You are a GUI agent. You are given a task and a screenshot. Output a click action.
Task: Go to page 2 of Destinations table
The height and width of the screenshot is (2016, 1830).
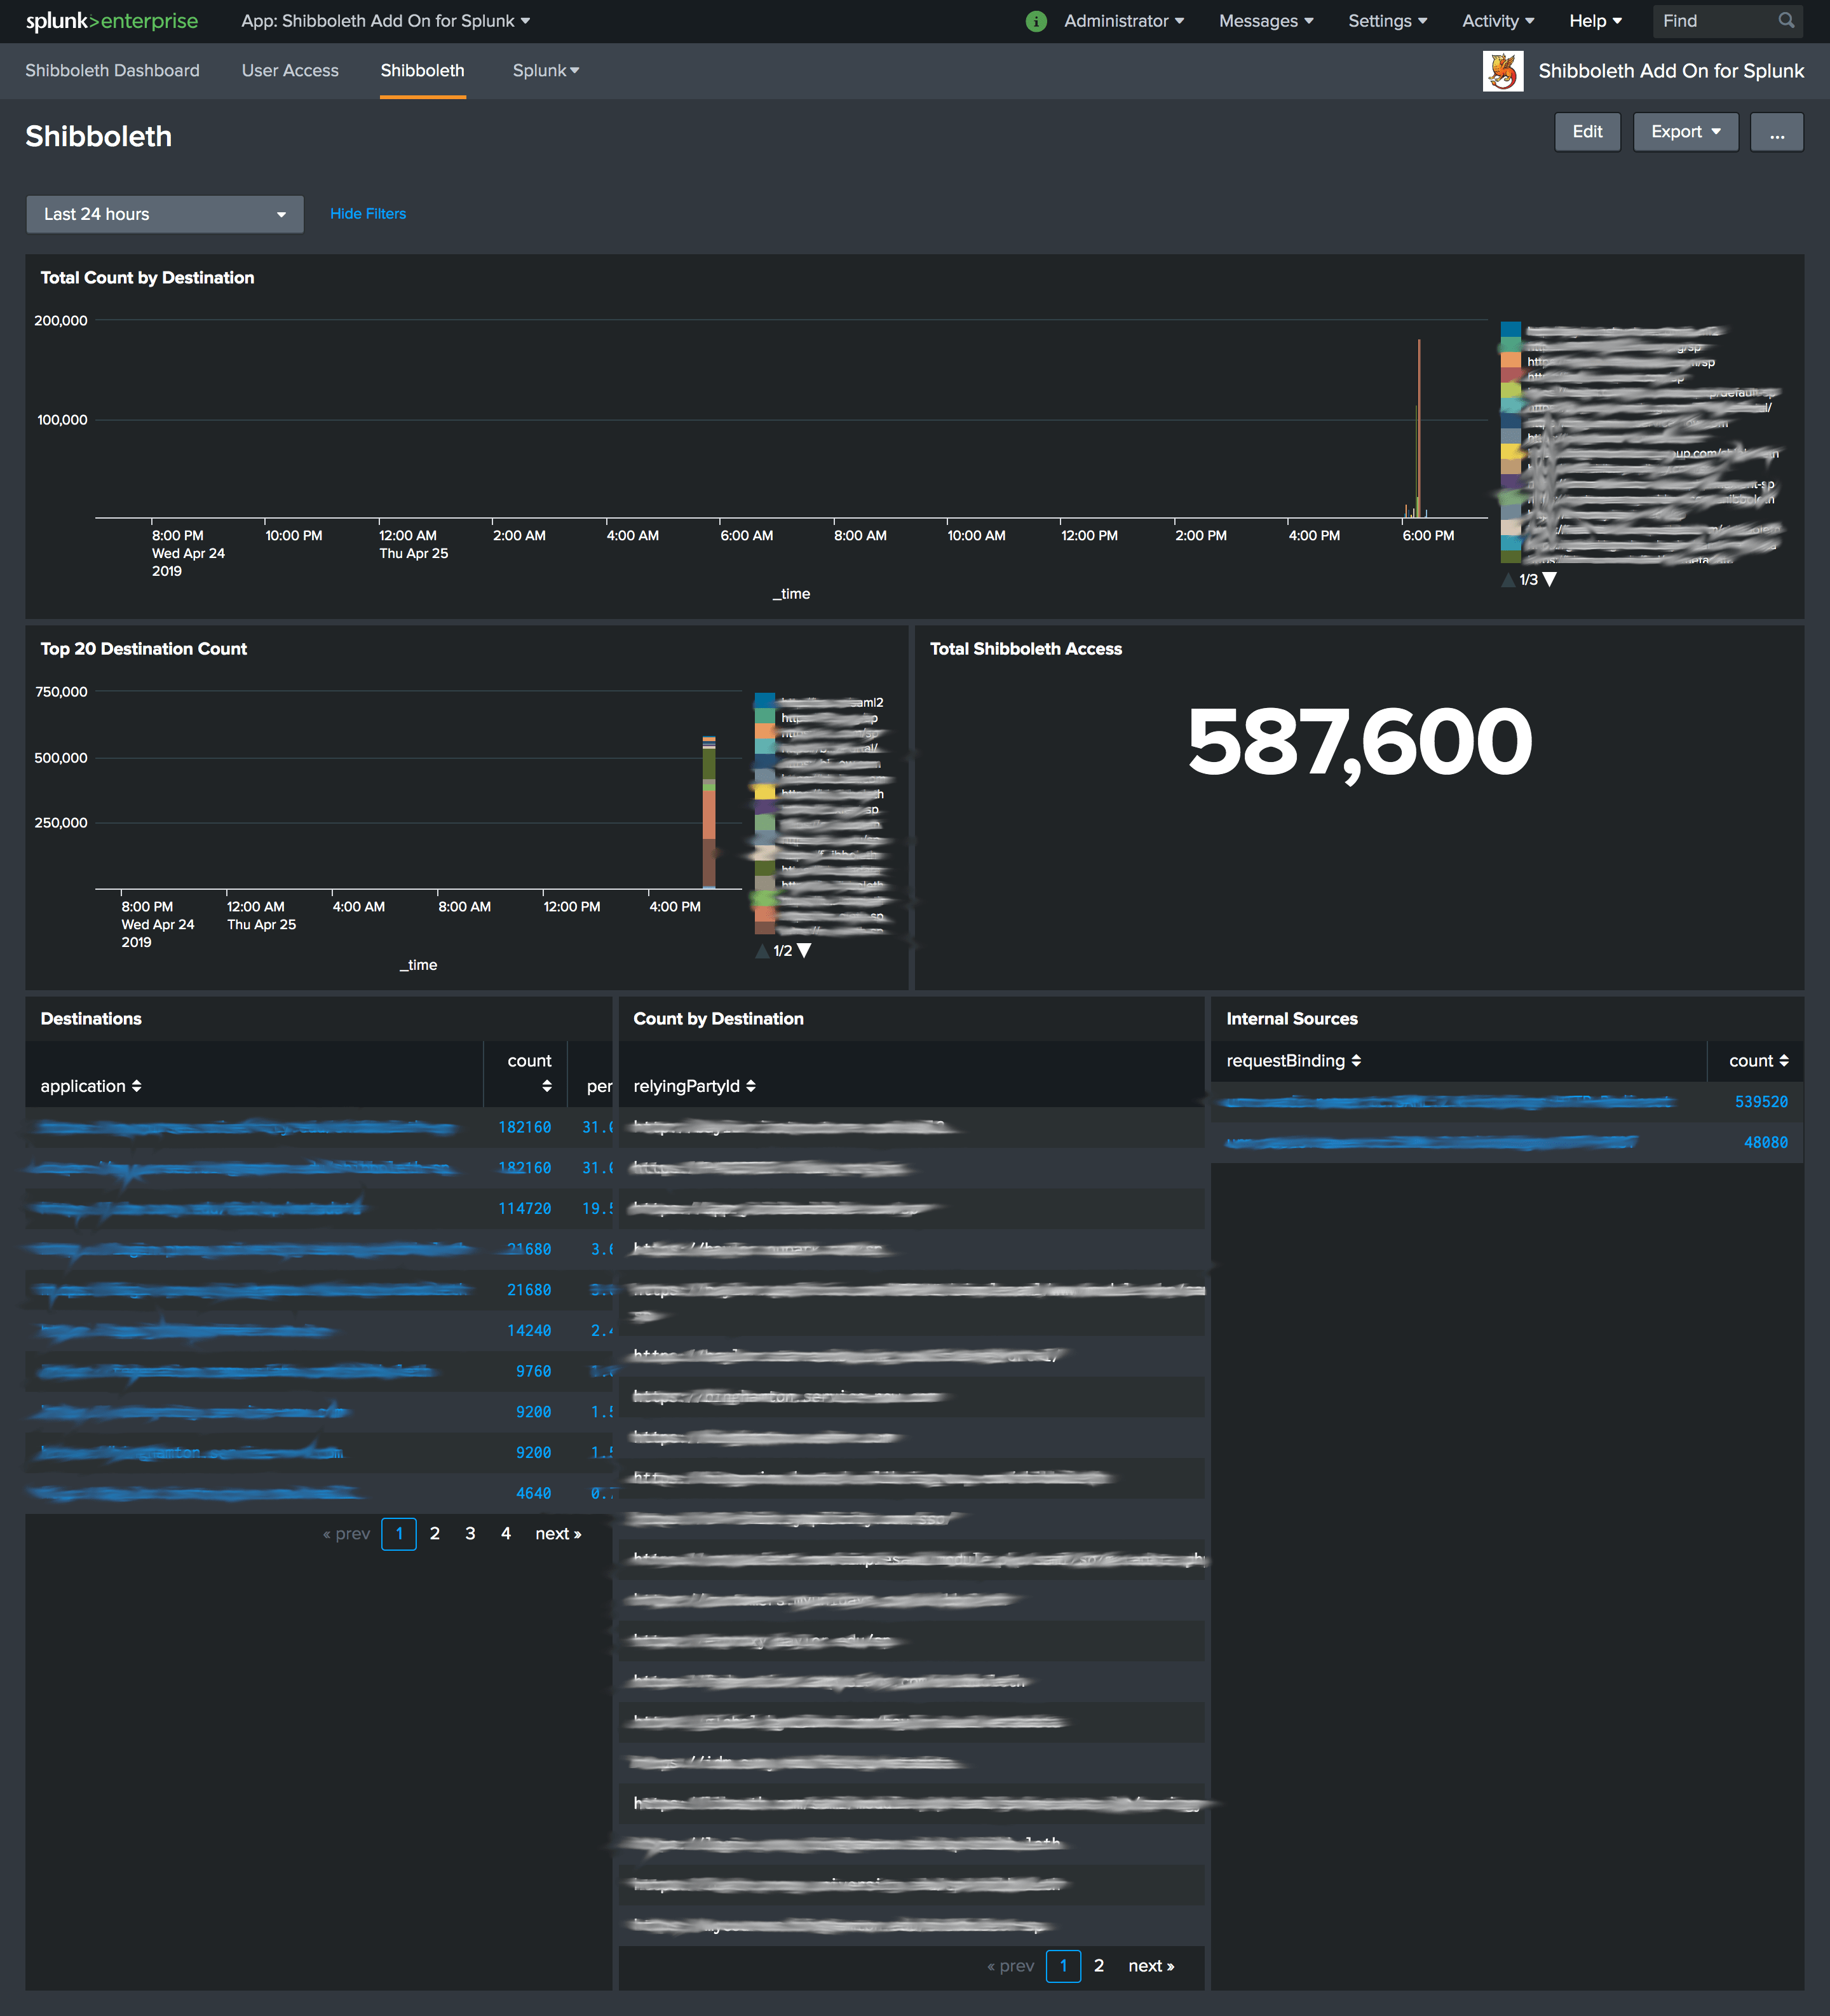pyautogui.click(x=435, y=1533)
